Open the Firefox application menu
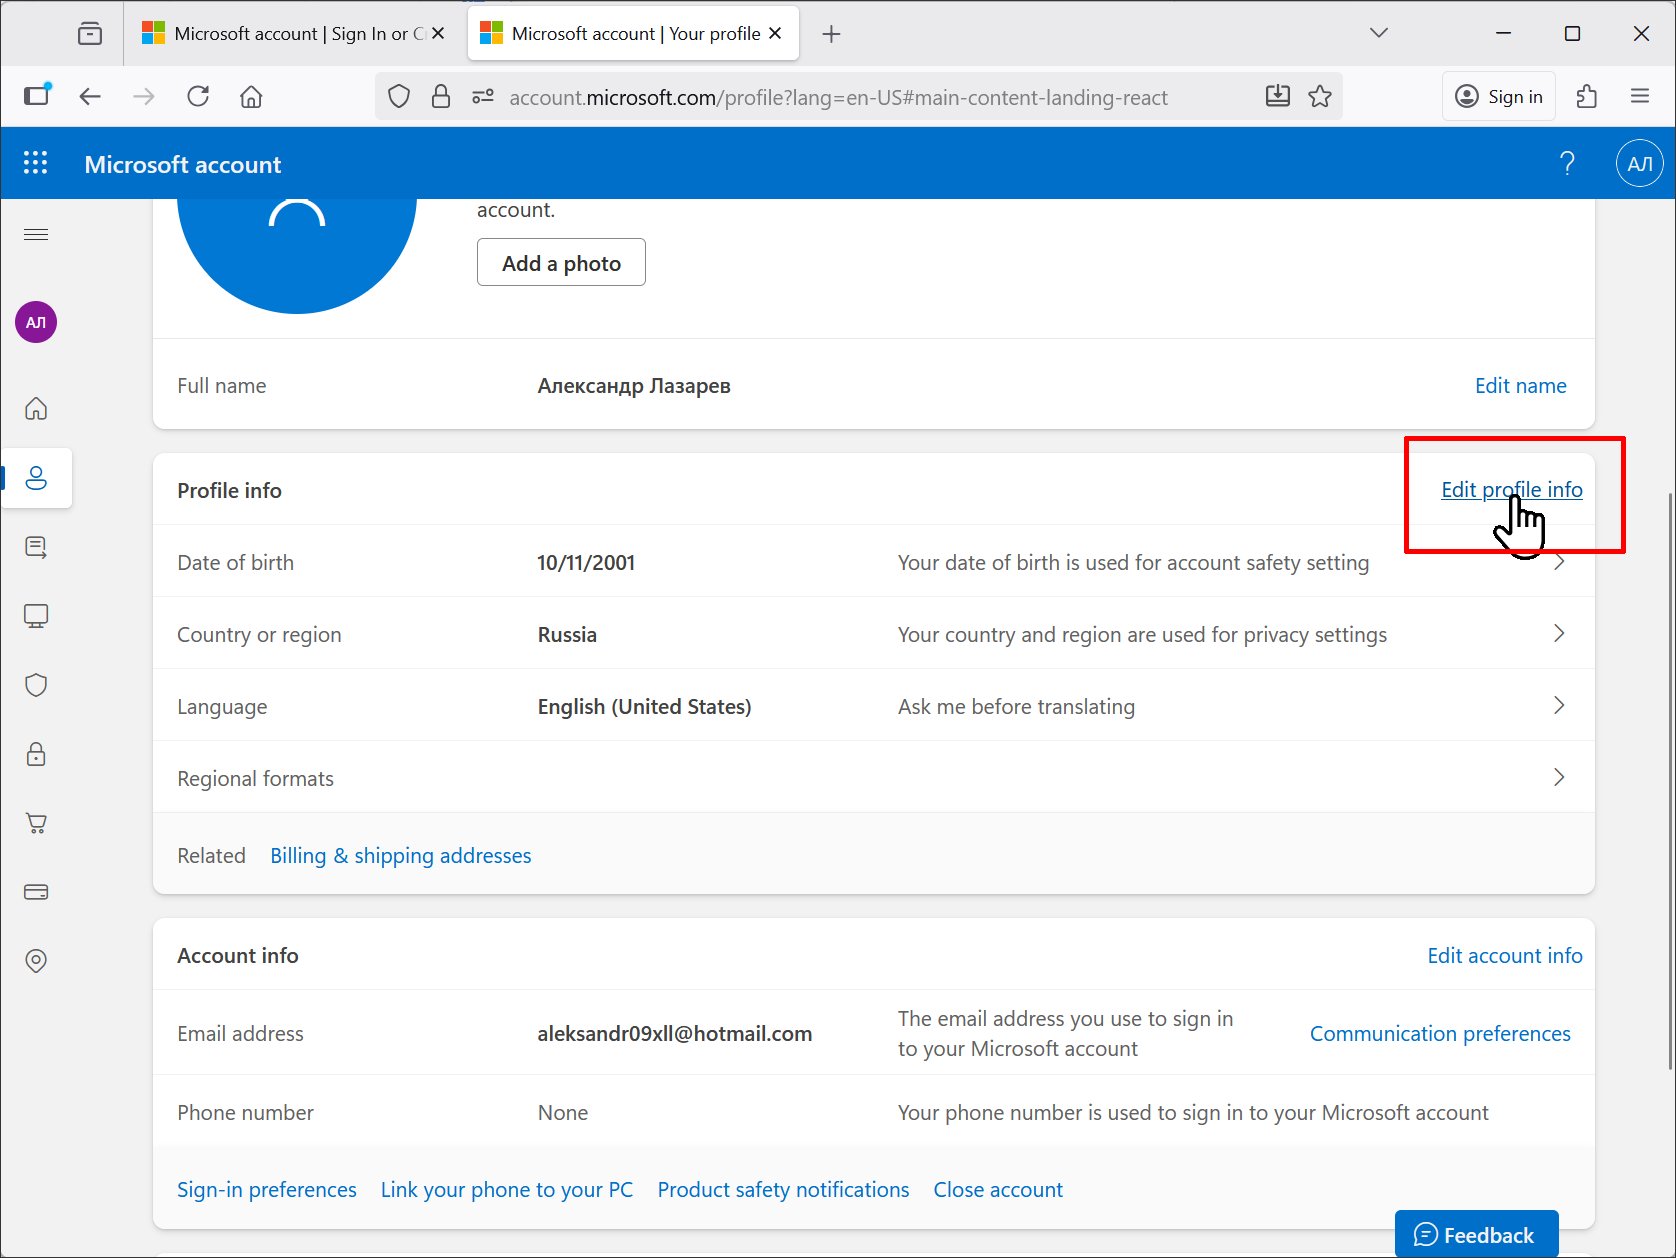This screenshot has height=1258, width=1676. coord(1640,96)
